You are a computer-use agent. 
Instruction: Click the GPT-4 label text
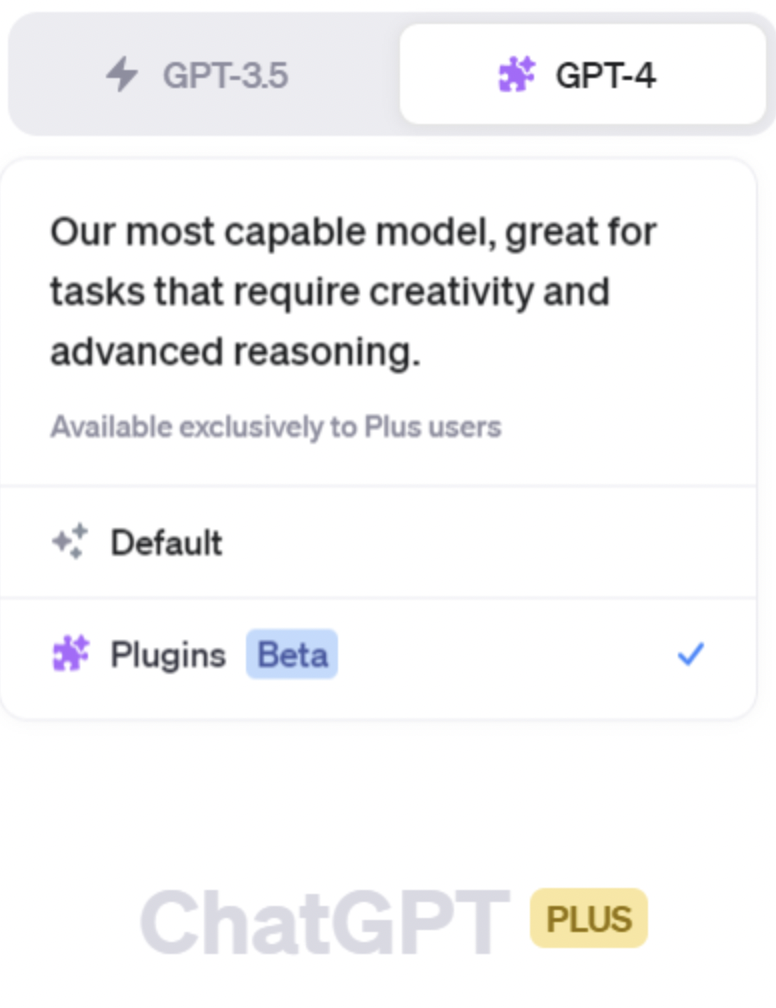tap(606, 75)
